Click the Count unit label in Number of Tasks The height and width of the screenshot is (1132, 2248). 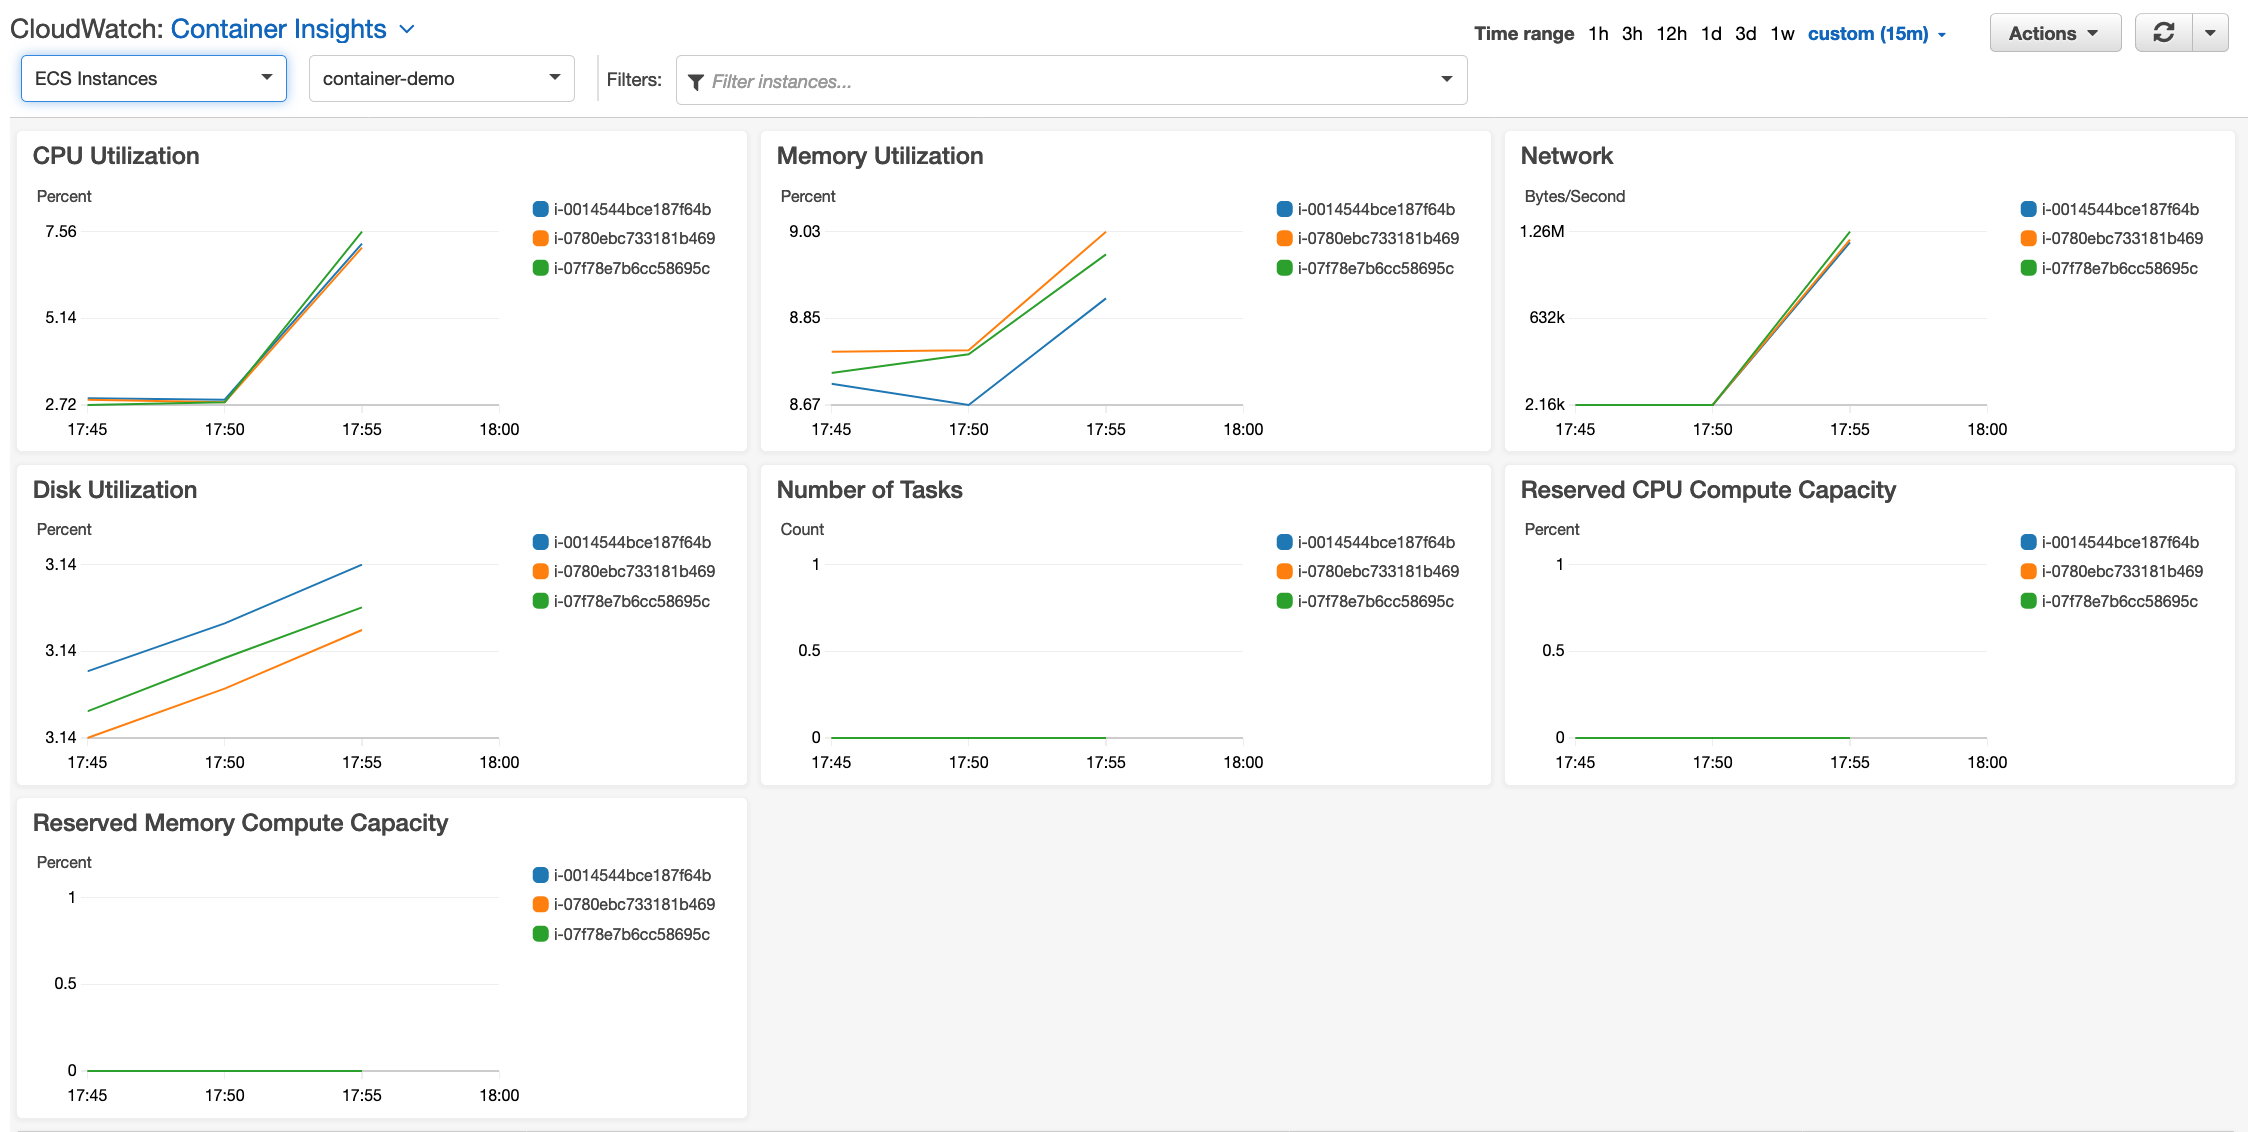[802, 529]
